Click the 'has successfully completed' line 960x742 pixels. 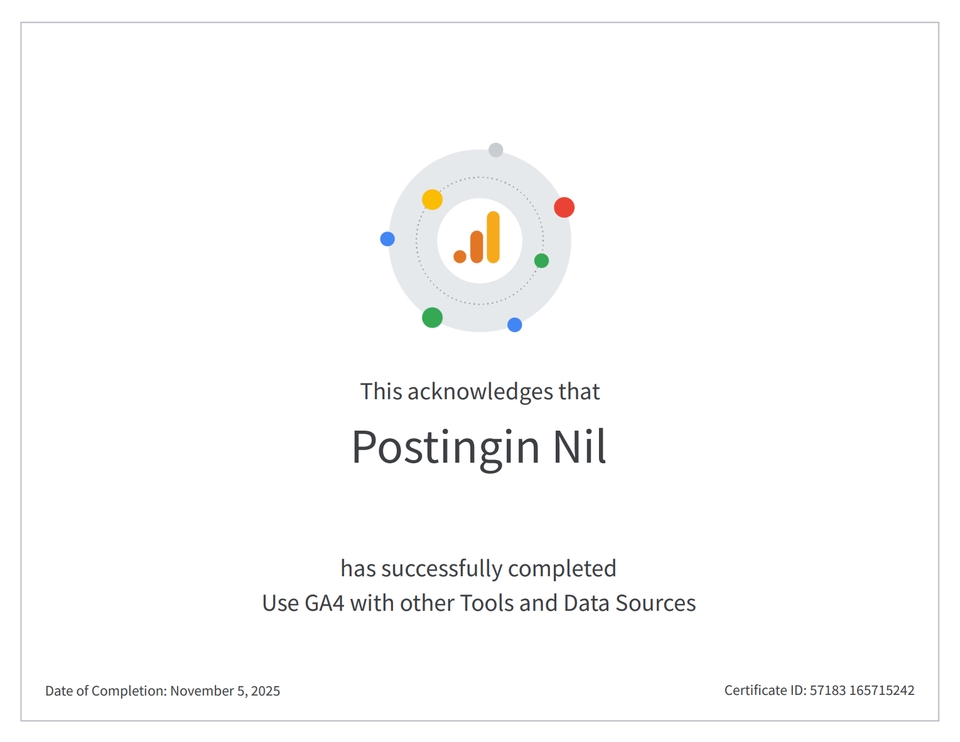coord(478,568)
